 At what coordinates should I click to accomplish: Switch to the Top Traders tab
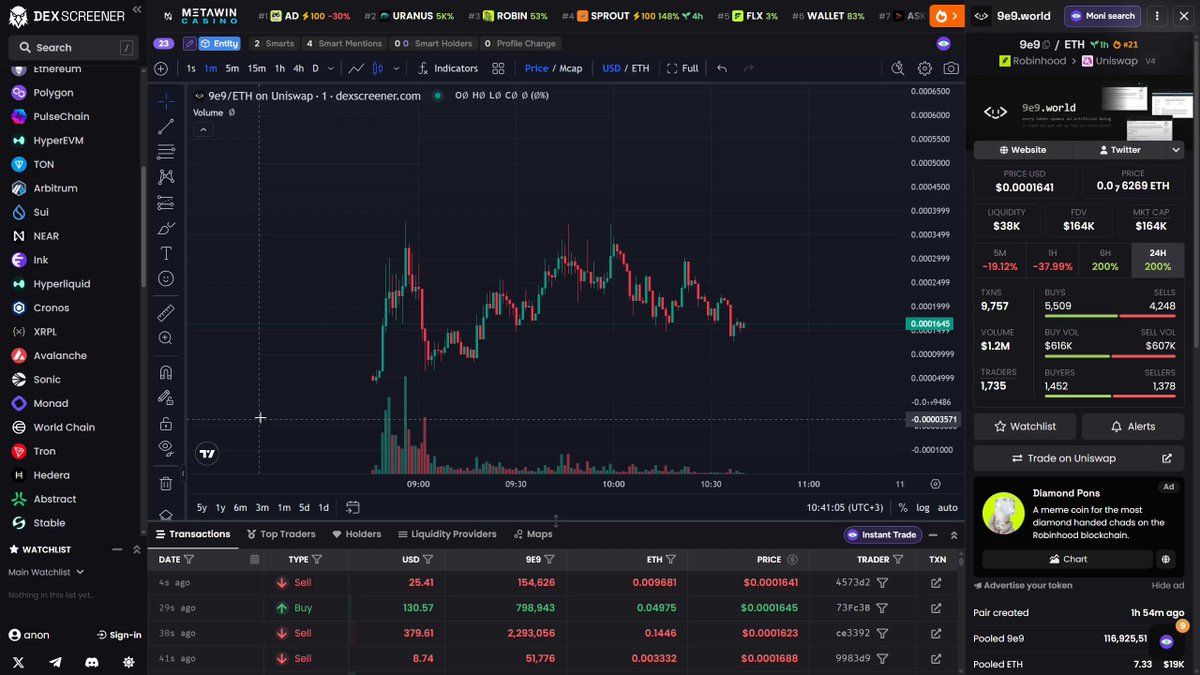pos(281,534)
